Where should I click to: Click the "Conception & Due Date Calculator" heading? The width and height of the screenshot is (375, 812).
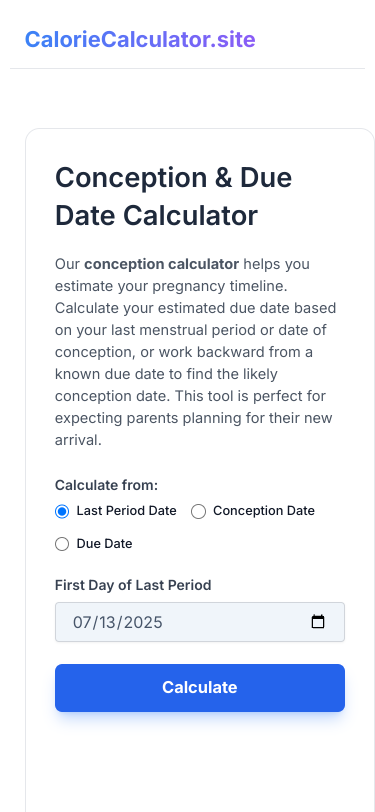pos(174,196)
